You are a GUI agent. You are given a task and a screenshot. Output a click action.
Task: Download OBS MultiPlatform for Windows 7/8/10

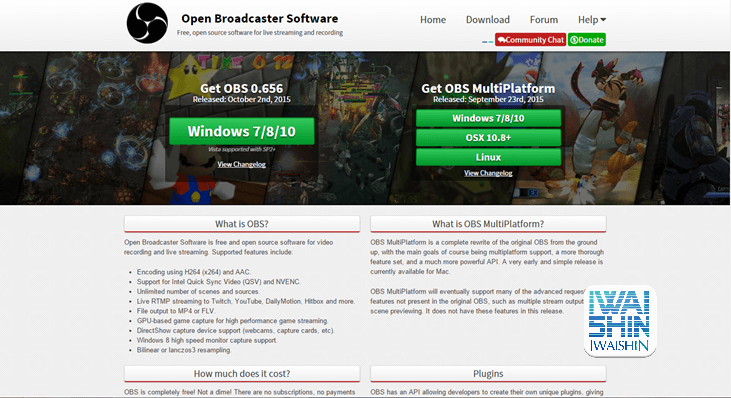point(488,118)
